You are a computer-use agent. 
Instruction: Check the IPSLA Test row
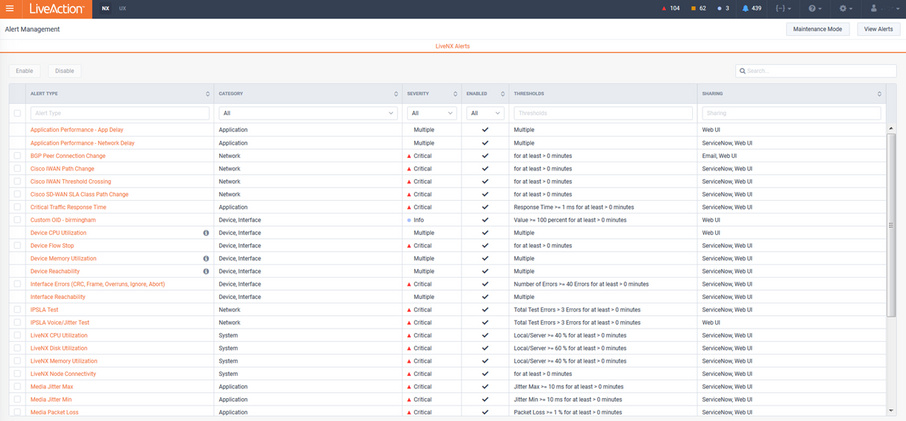click(x=17, y=310)
